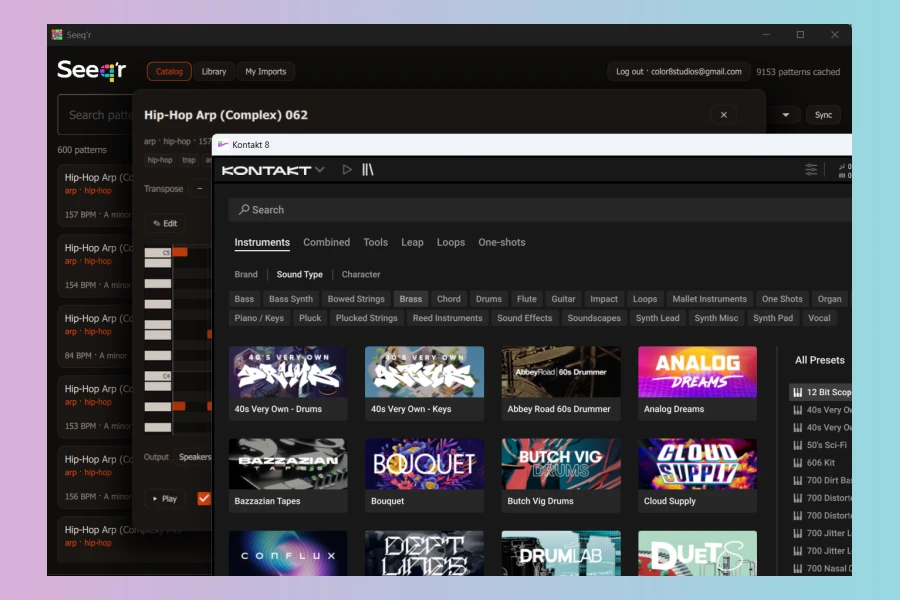Click the Kontakt play icon
Viewport: 900px width, 600px height.
(x=347, y=170)
